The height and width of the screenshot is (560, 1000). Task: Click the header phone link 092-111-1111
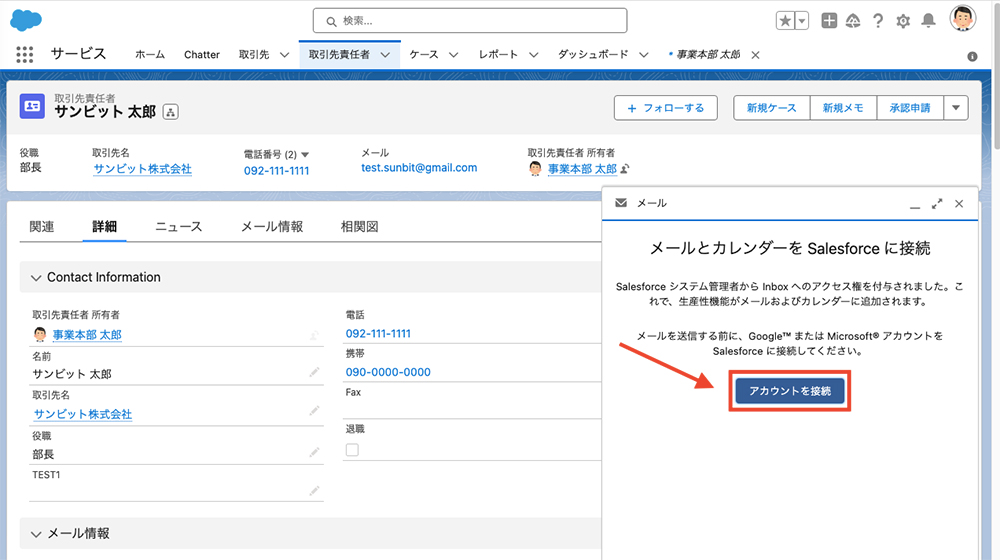click(x=276, y=171)
